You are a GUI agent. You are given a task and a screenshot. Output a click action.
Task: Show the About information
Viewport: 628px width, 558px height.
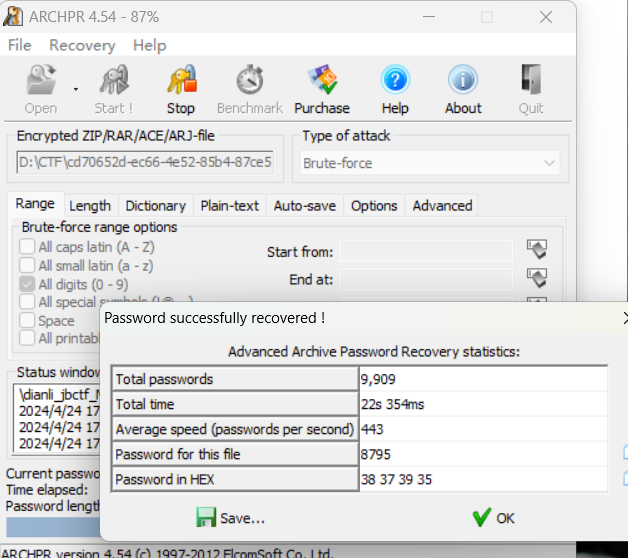pos(463,90)
